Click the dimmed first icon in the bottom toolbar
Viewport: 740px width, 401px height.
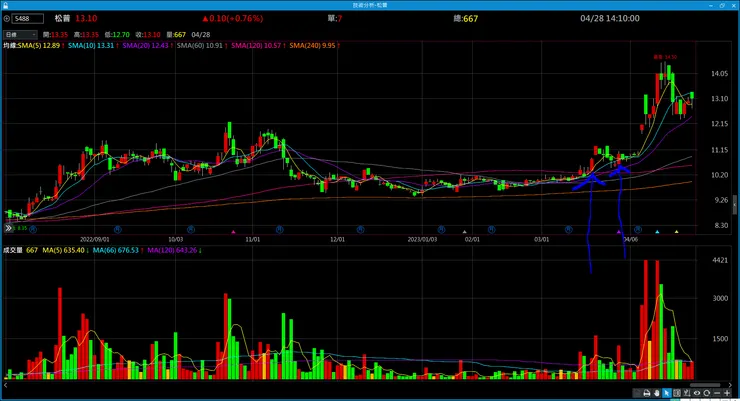[637, 393]
